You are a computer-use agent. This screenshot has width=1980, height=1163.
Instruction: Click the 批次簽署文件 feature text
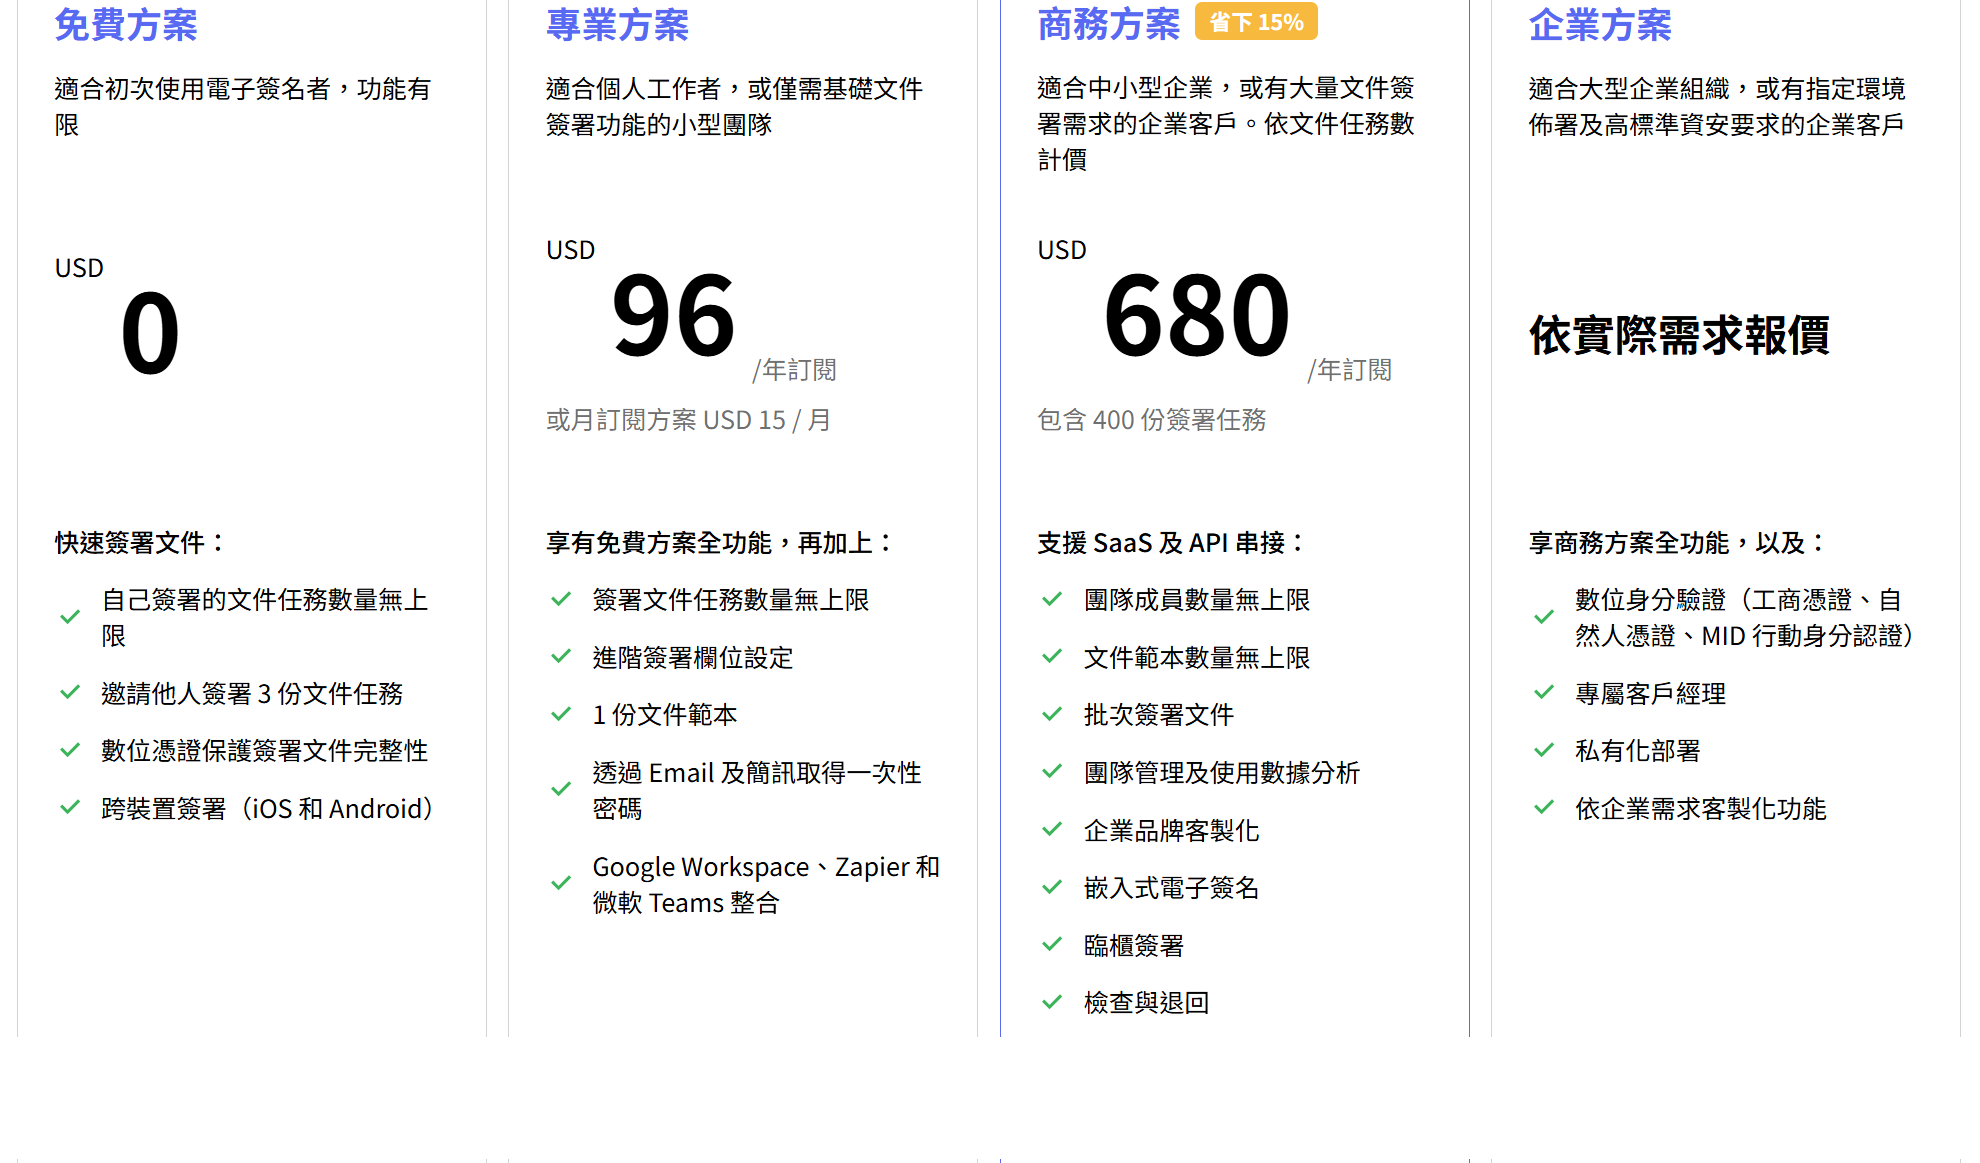pos(1159,715)
